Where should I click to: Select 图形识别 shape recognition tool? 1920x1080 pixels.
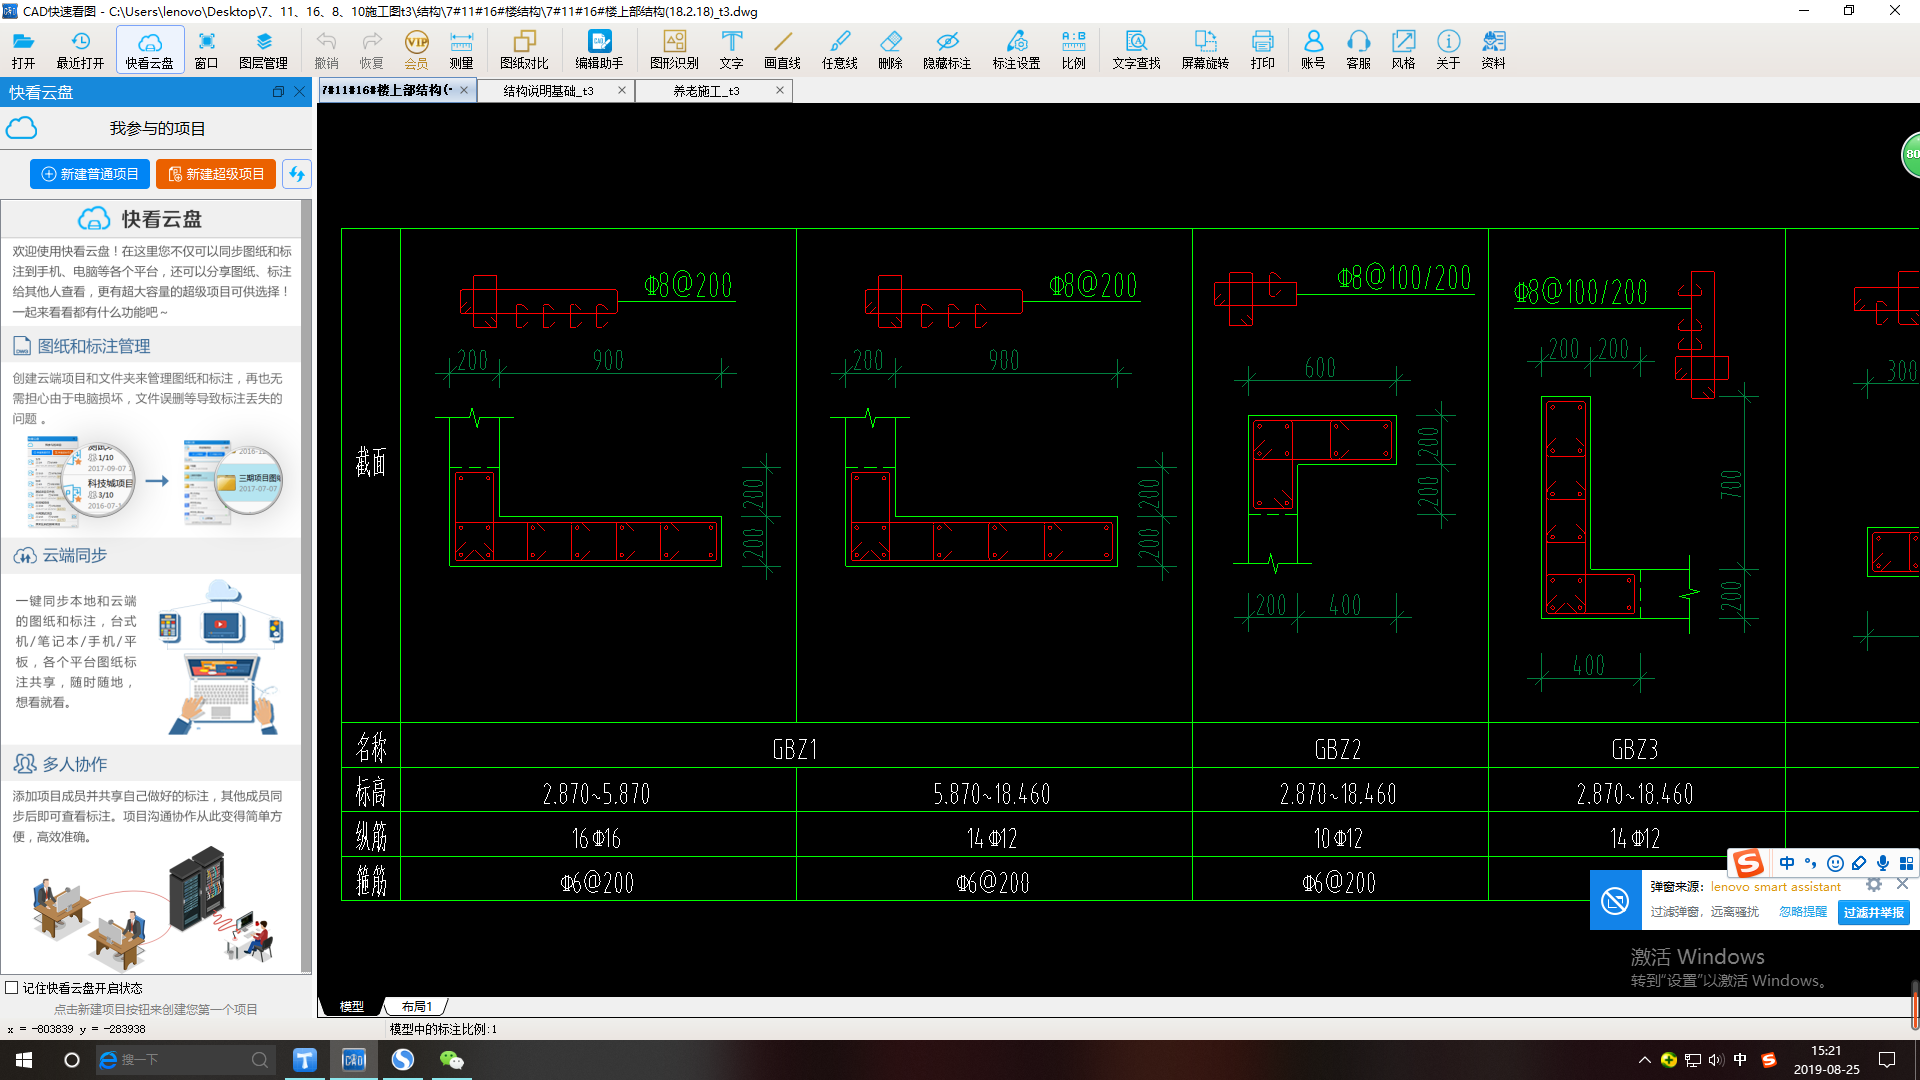(x=674, y=49)
